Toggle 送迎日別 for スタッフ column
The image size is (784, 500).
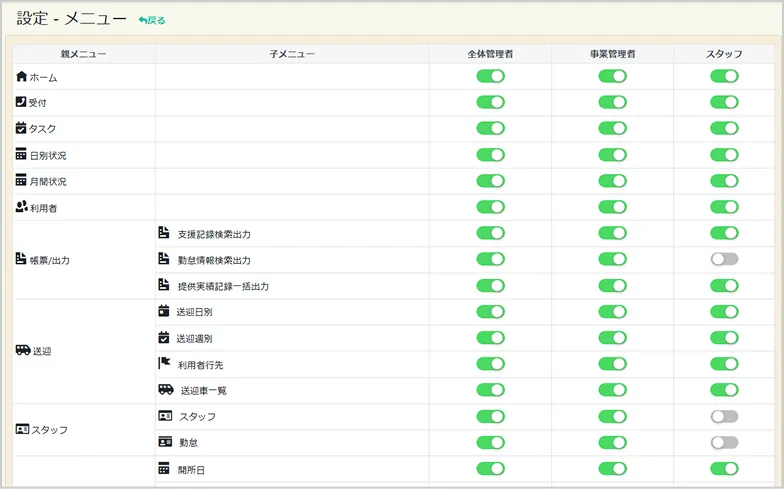[724, 312]
